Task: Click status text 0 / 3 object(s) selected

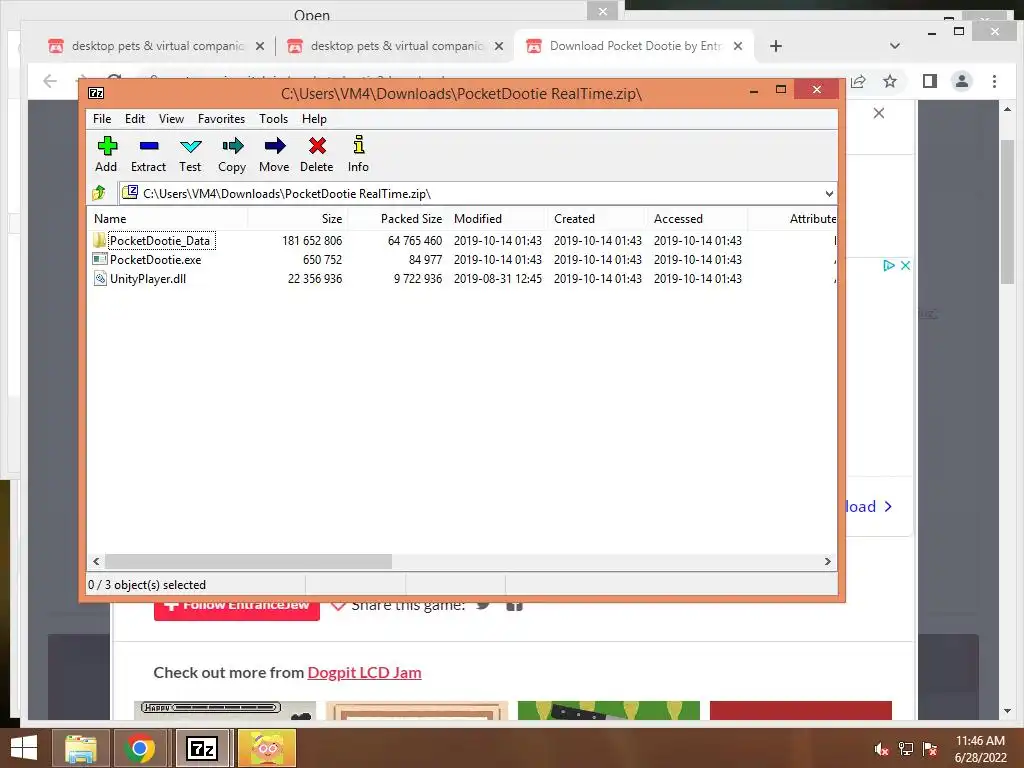Action: coord(147,584)
